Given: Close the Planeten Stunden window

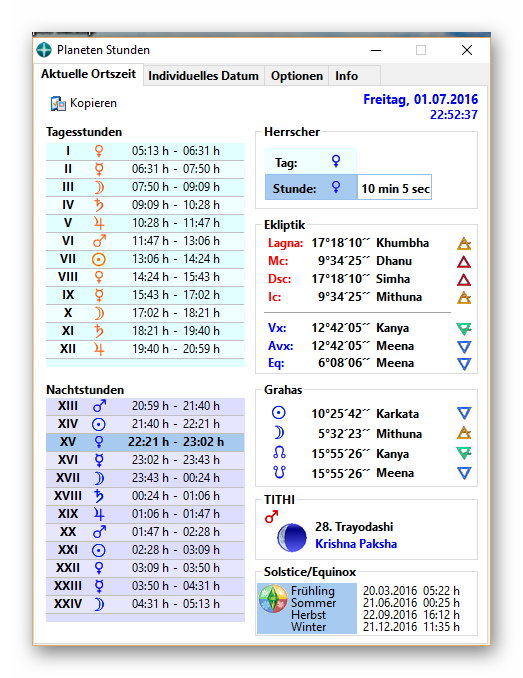Looking at the screenshot, I should [467, 50].
